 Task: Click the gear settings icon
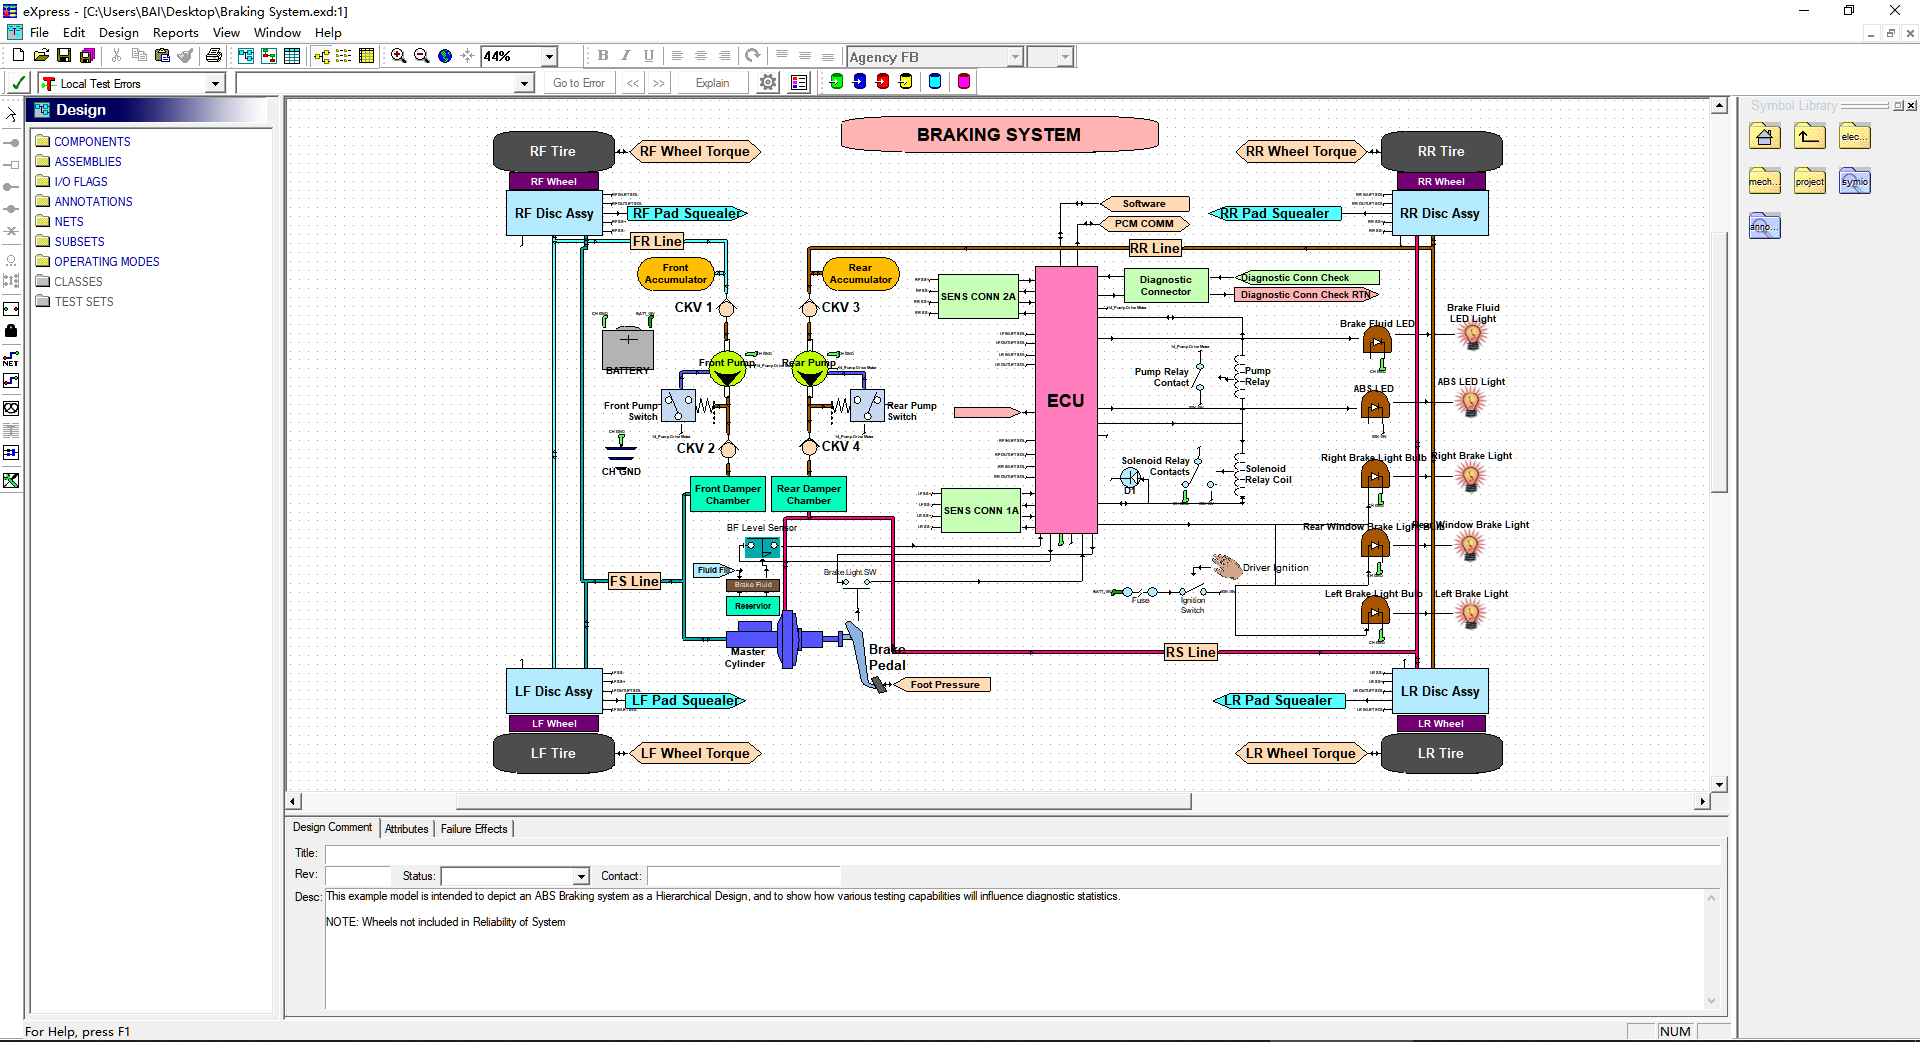tap(768, 83)
